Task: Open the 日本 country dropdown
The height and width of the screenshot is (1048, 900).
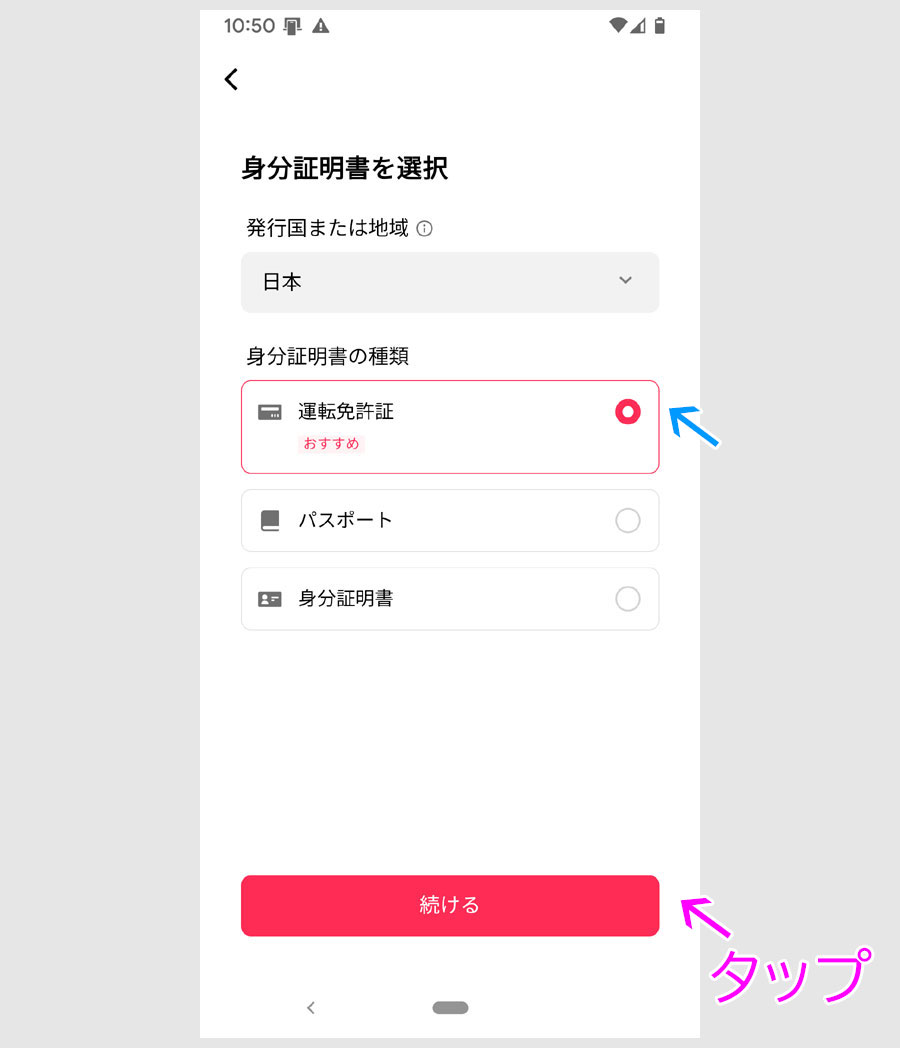Action: 450,282
